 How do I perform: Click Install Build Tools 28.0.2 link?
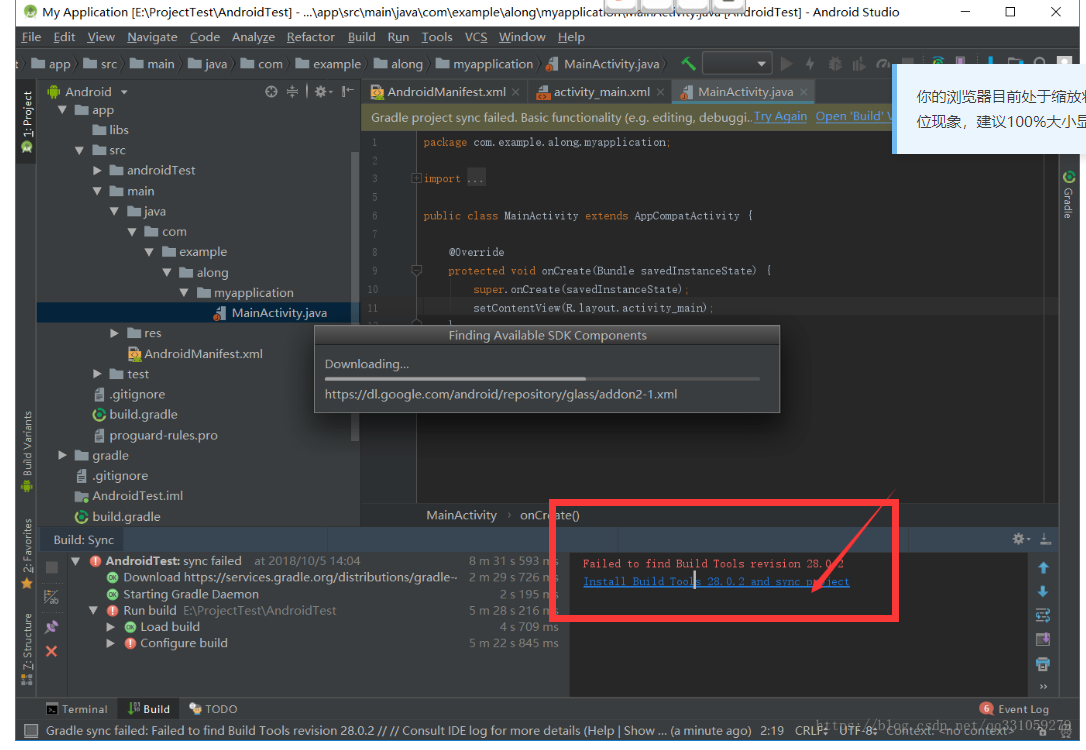pyautogui.click(x=716, y=582)
